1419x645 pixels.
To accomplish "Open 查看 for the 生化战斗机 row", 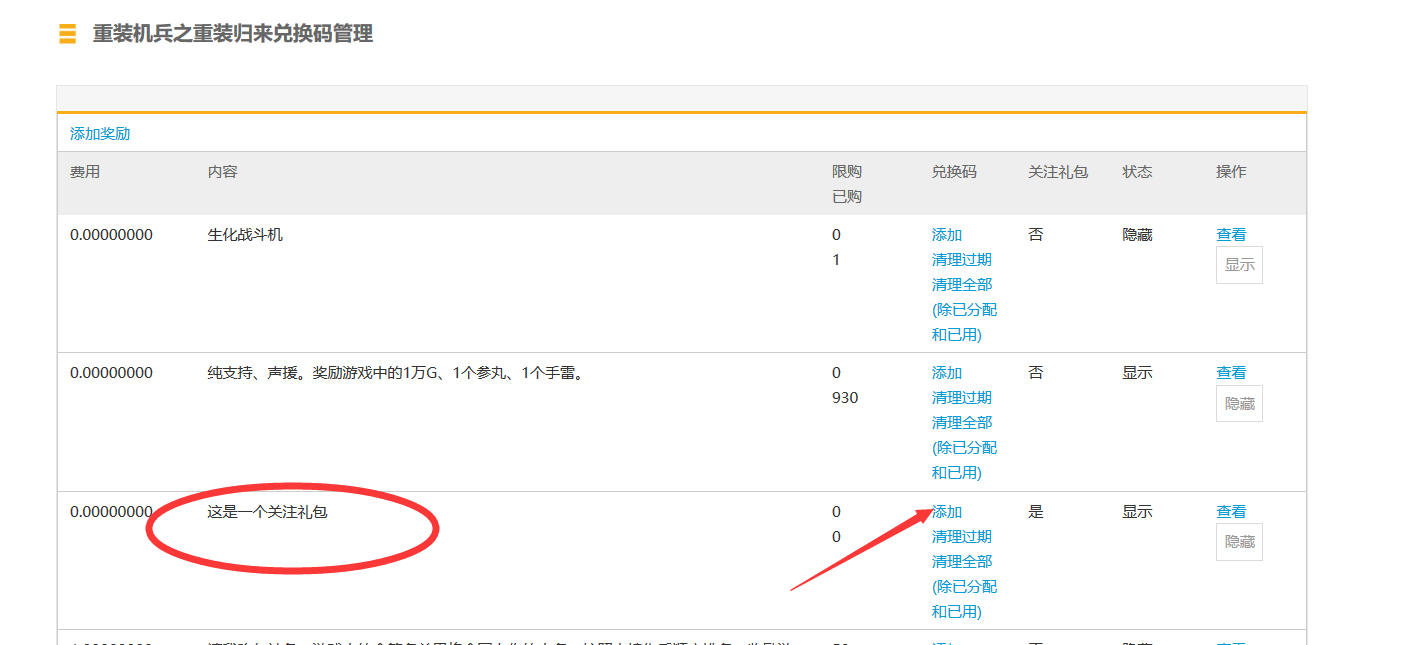I will (1231, 235).
